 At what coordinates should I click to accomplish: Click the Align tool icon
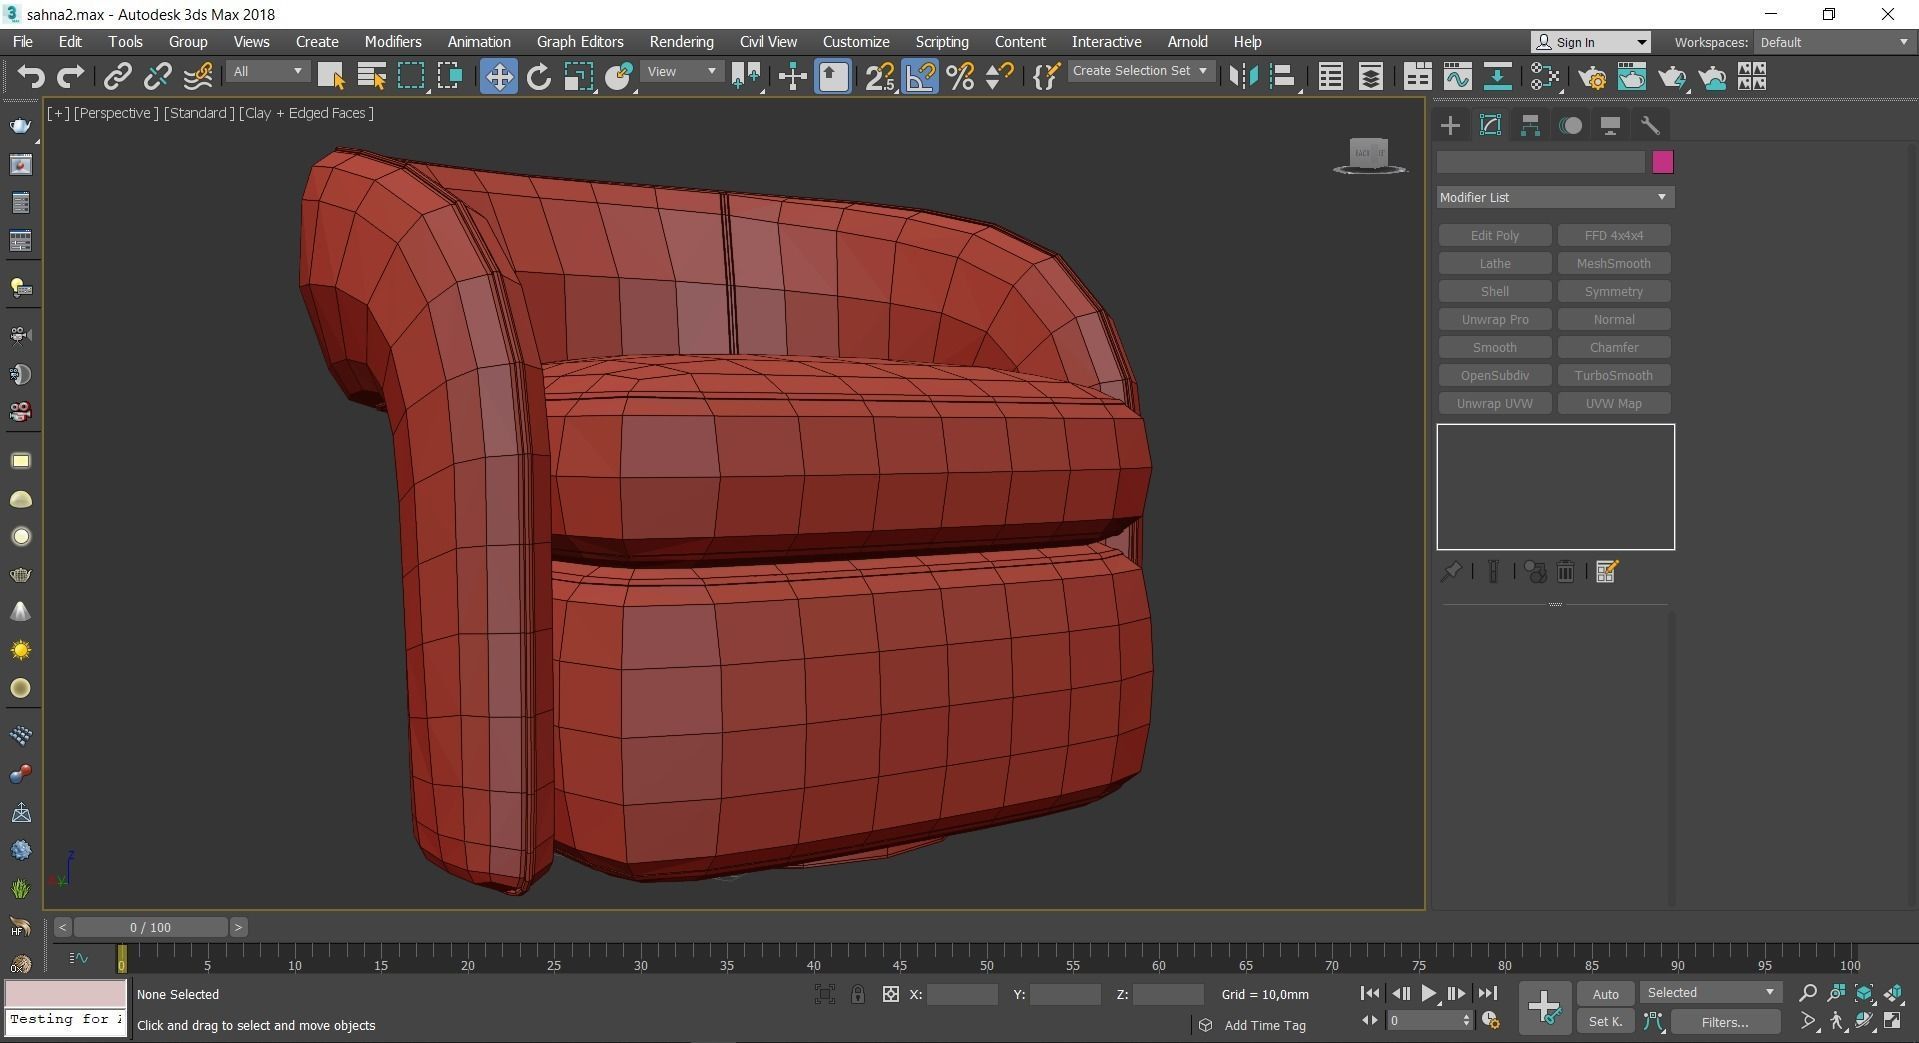click(x=1283, y=77)
